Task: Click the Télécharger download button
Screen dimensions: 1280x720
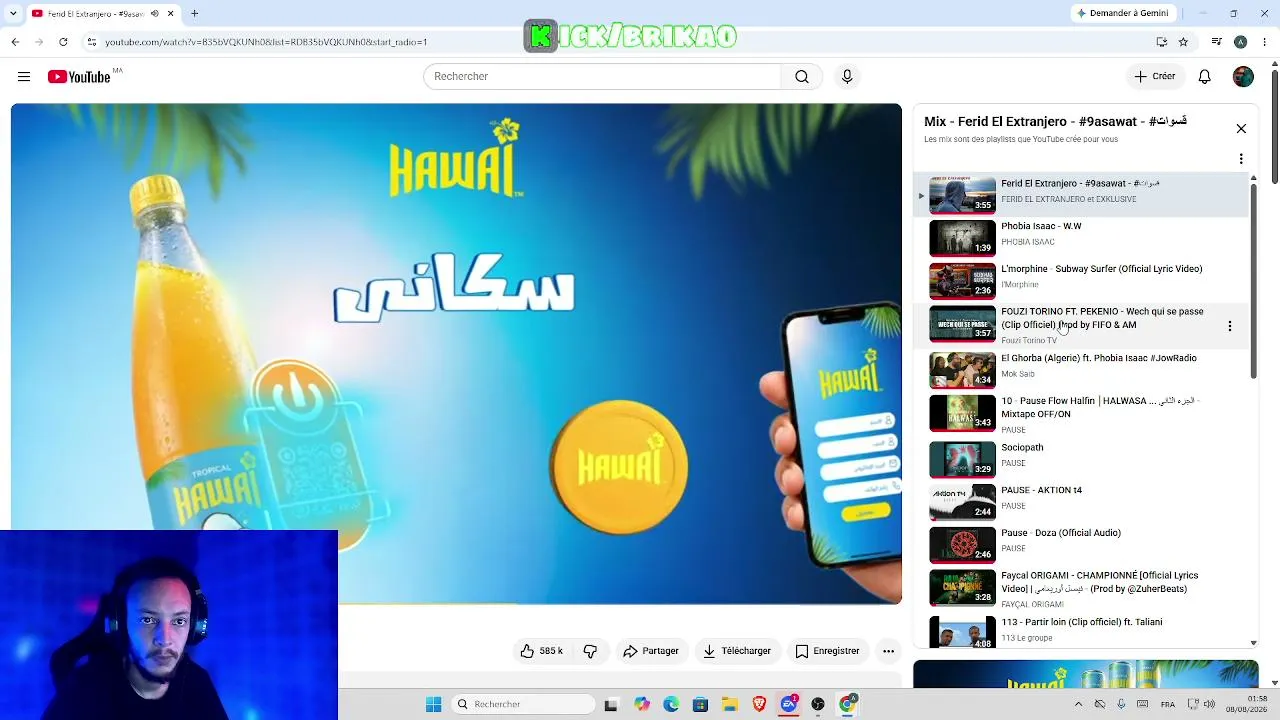Action: coord(737,651)
